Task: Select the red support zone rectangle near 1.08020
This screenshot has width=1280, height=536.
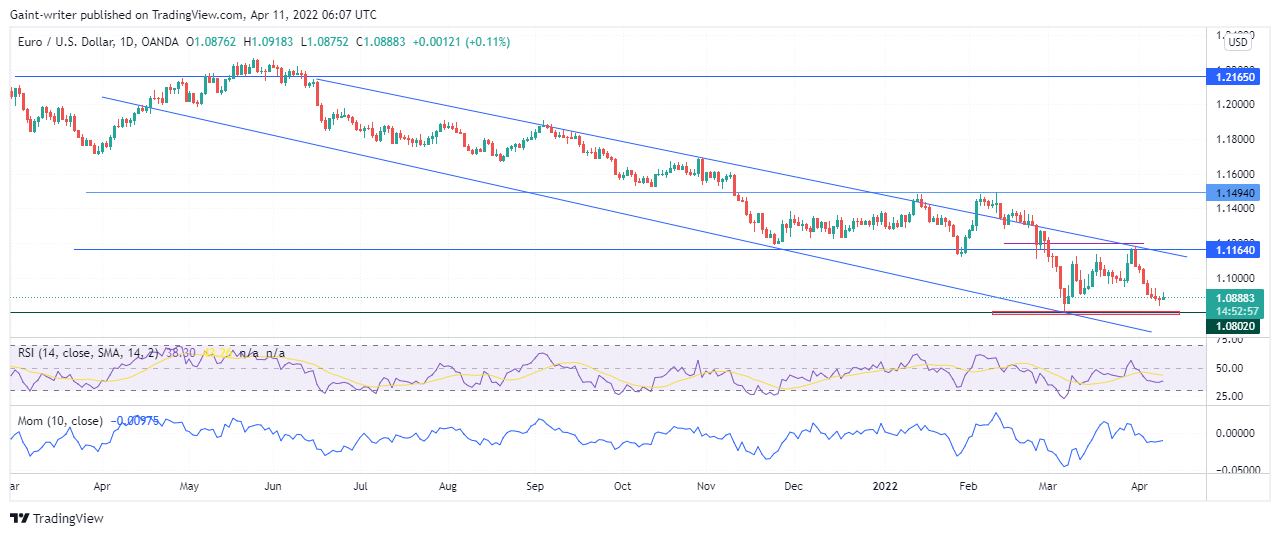Action: tap(1085, 314)
